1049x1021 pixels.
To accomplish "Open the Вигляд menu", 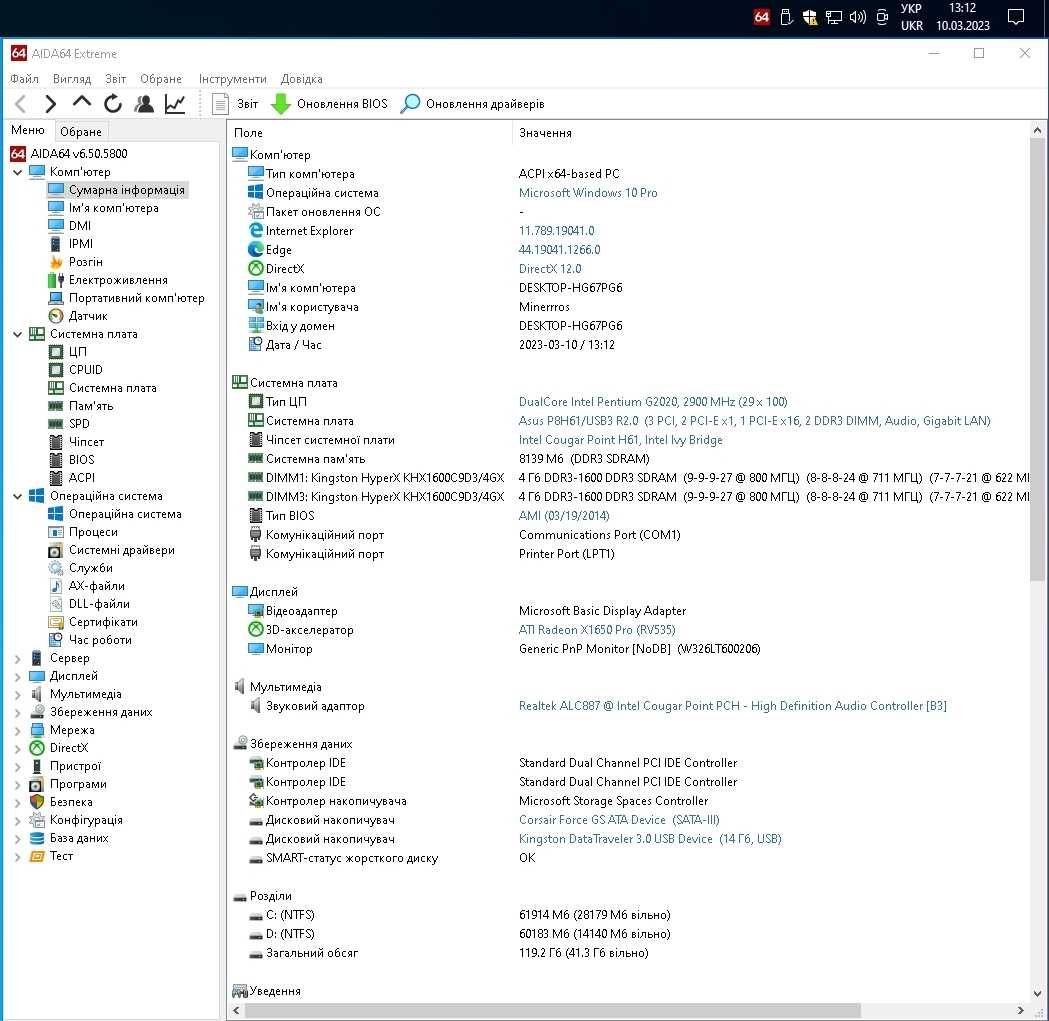I will click(72, 79).
